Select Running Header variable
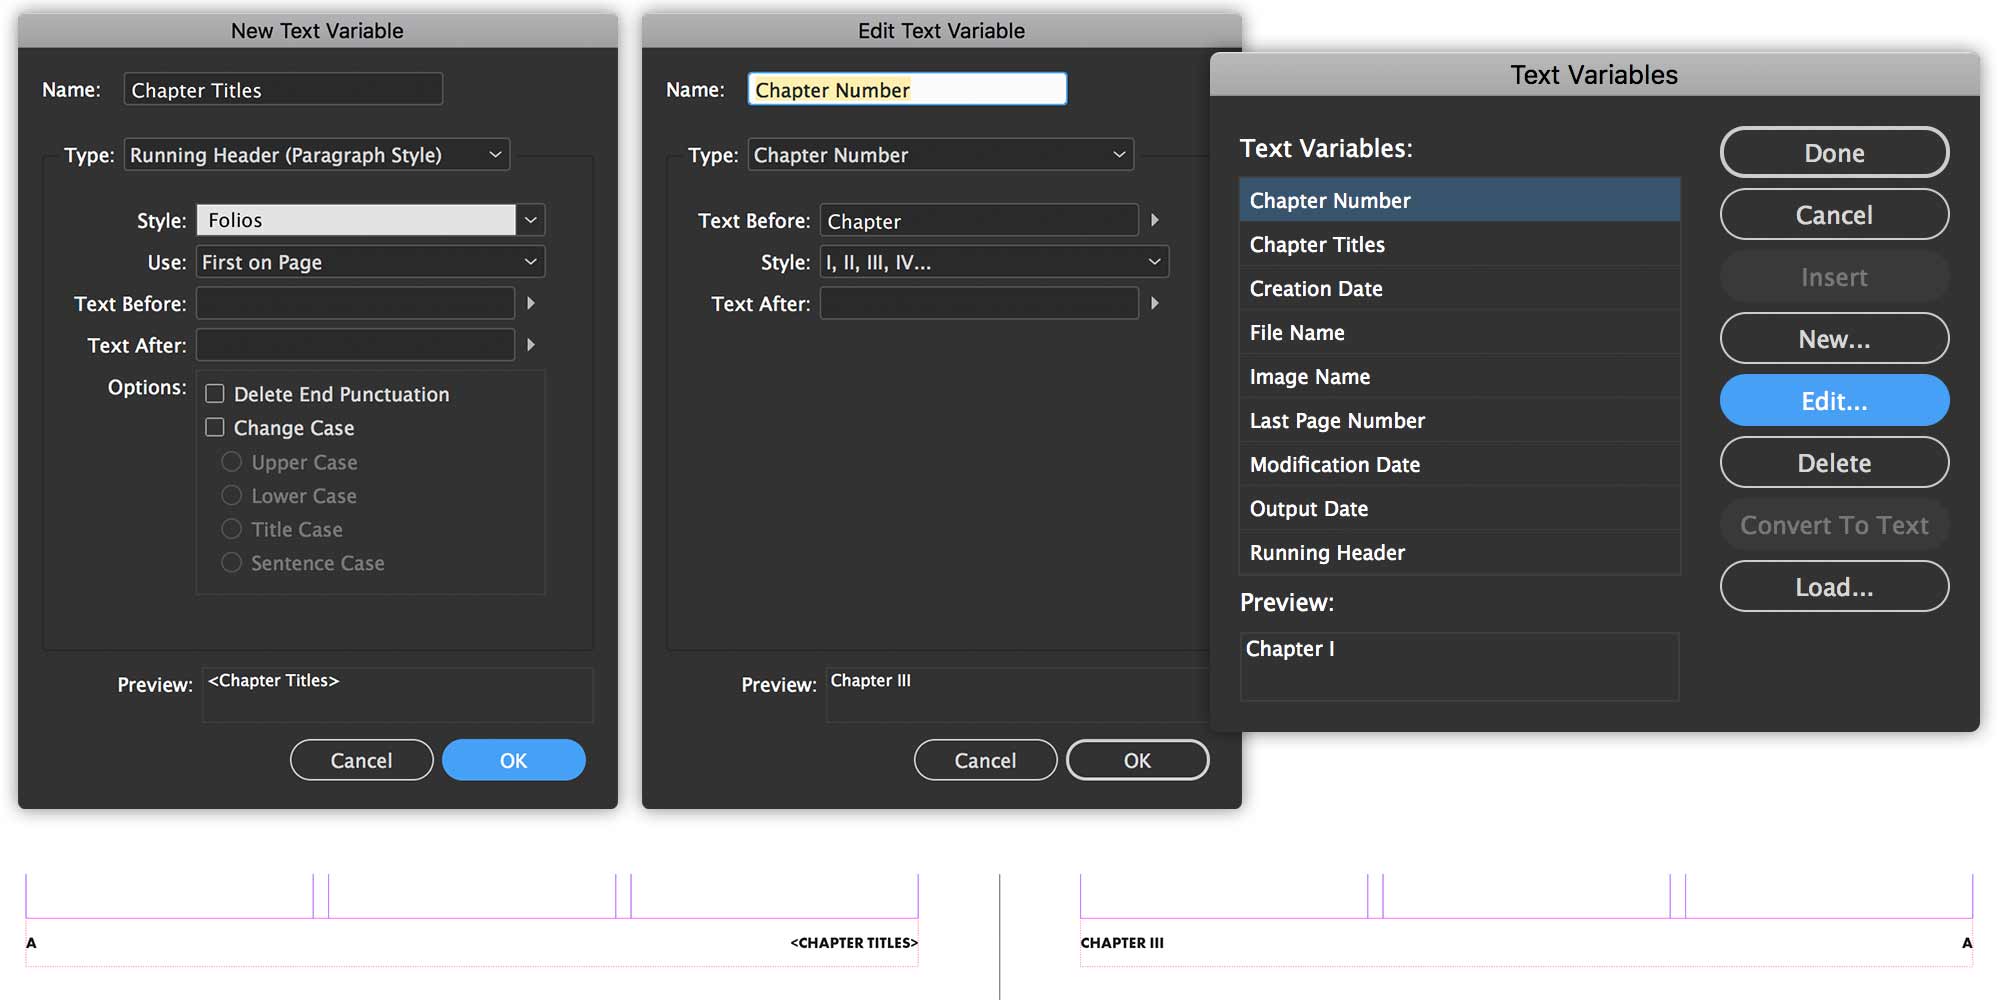Image resolution: width=2000 pixels, height=1000 pixels. 1459,552
